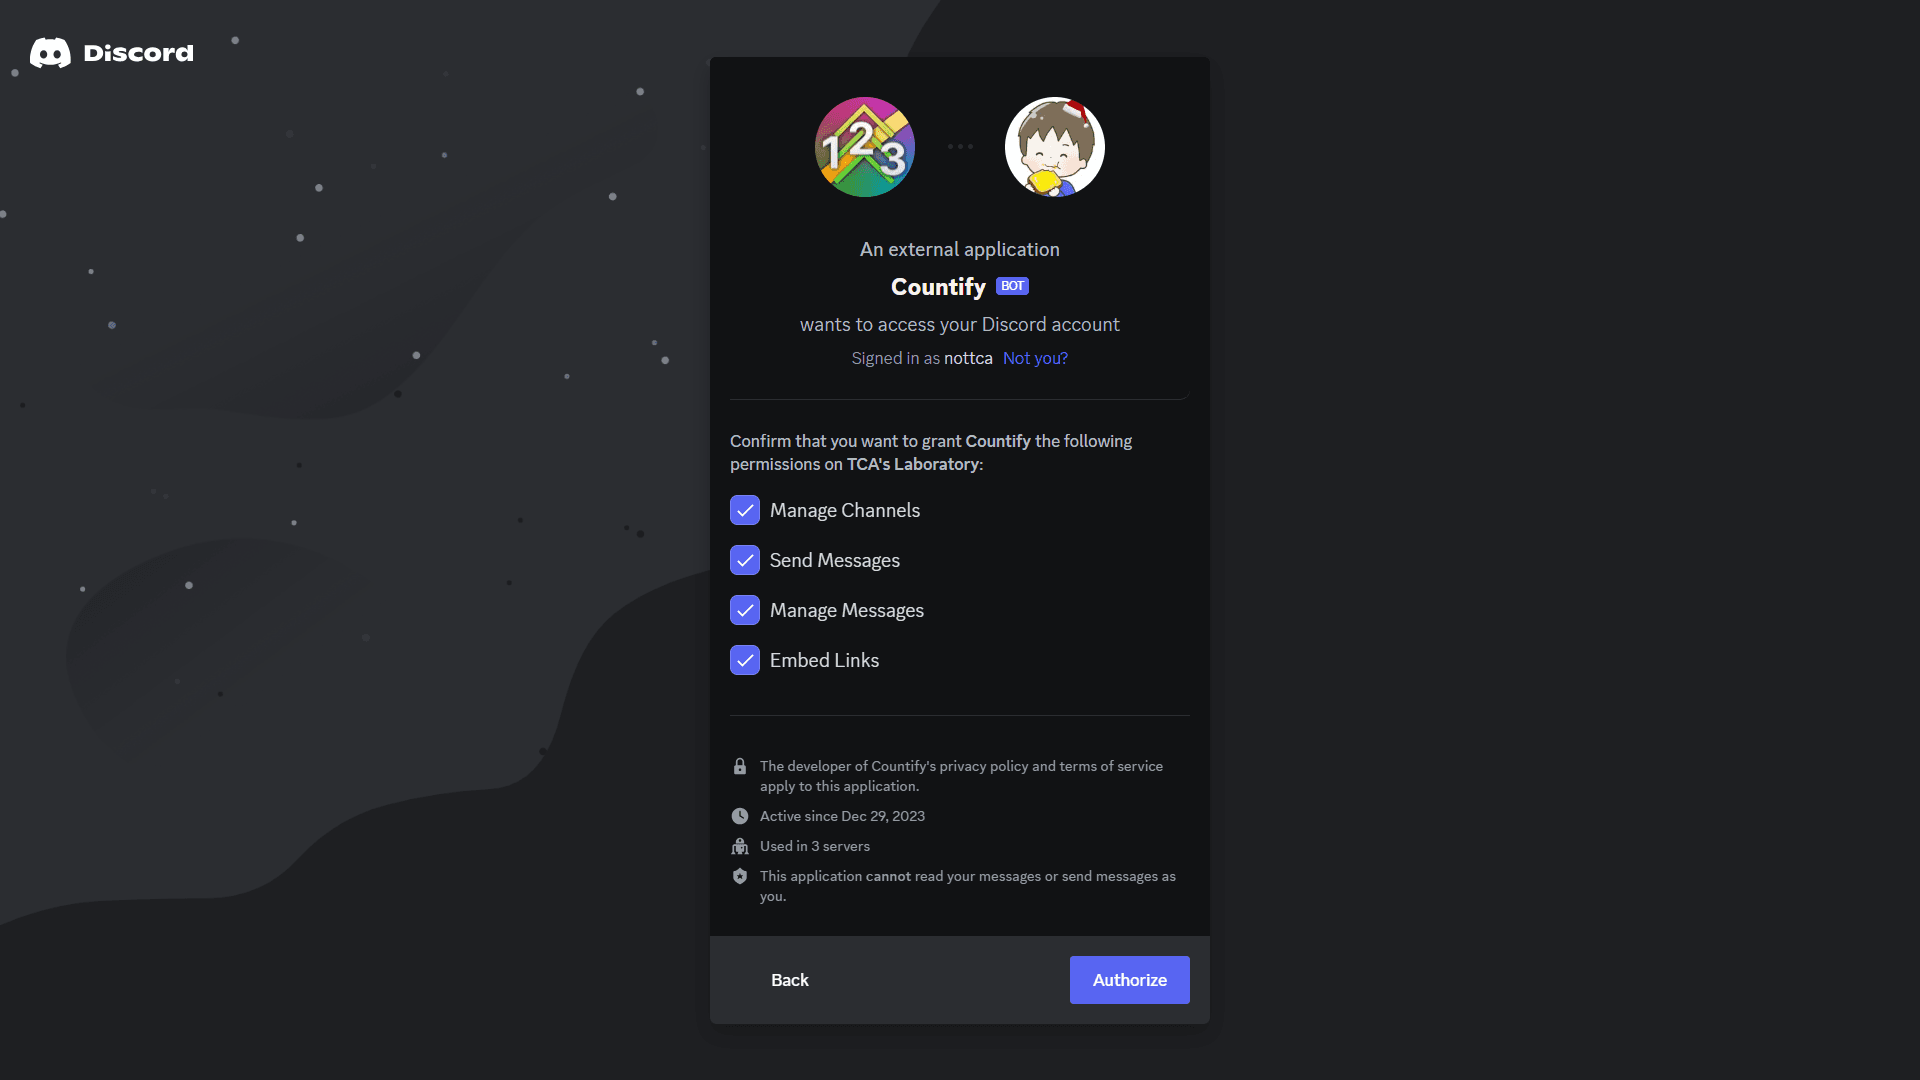The image size is (1920, 1080).
Task: Click the Countify bot icon
Action: coord(864,145)
